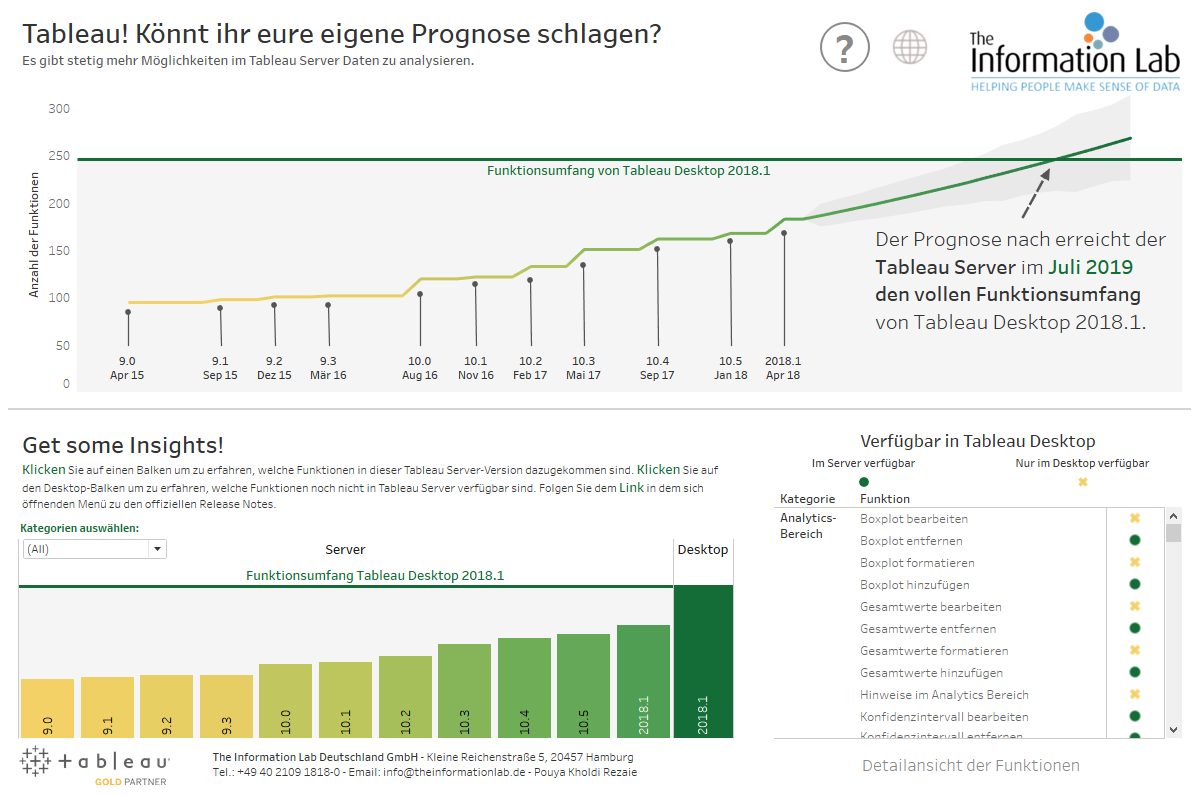Select the 9.3 server bar
1200x795 pixels.
tap(226, 706)
